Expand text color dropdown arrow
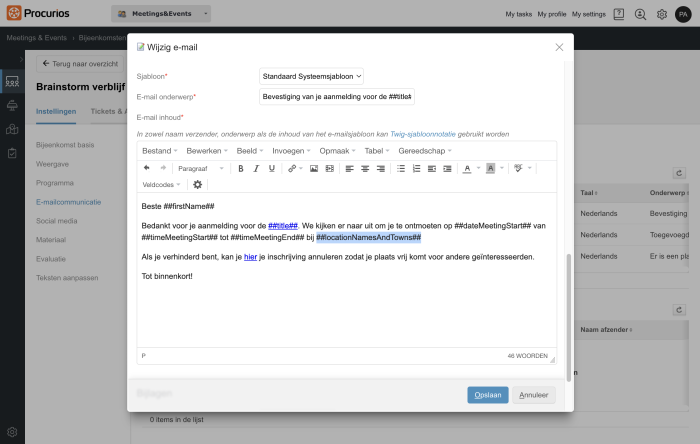Viewport: 700px width, 444px height. coord(479,168)
